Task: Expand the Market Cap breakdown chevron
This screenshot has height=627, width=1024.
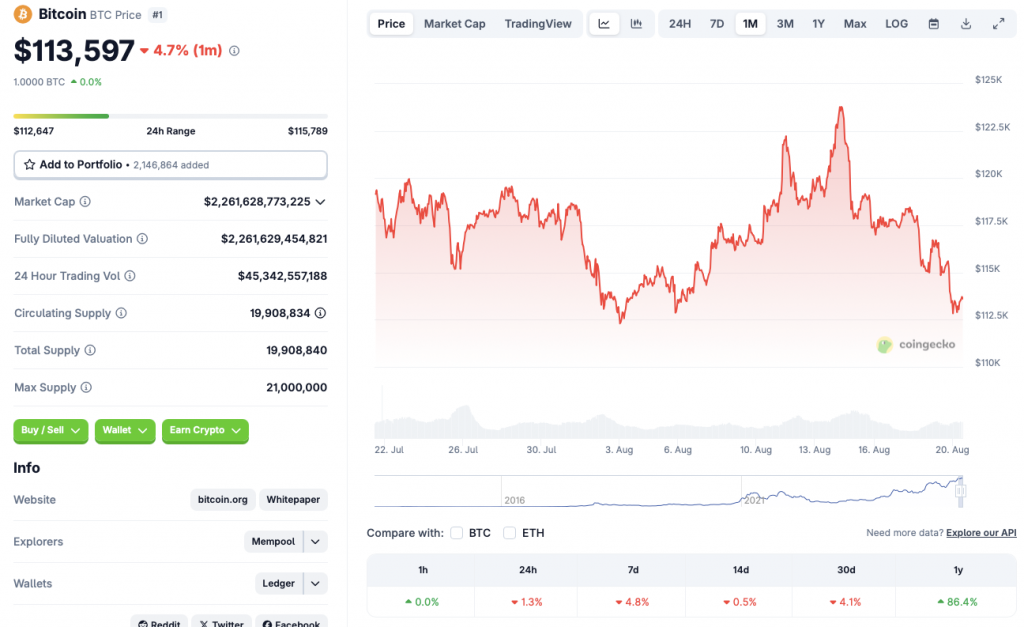Action: tap(322, 201)
